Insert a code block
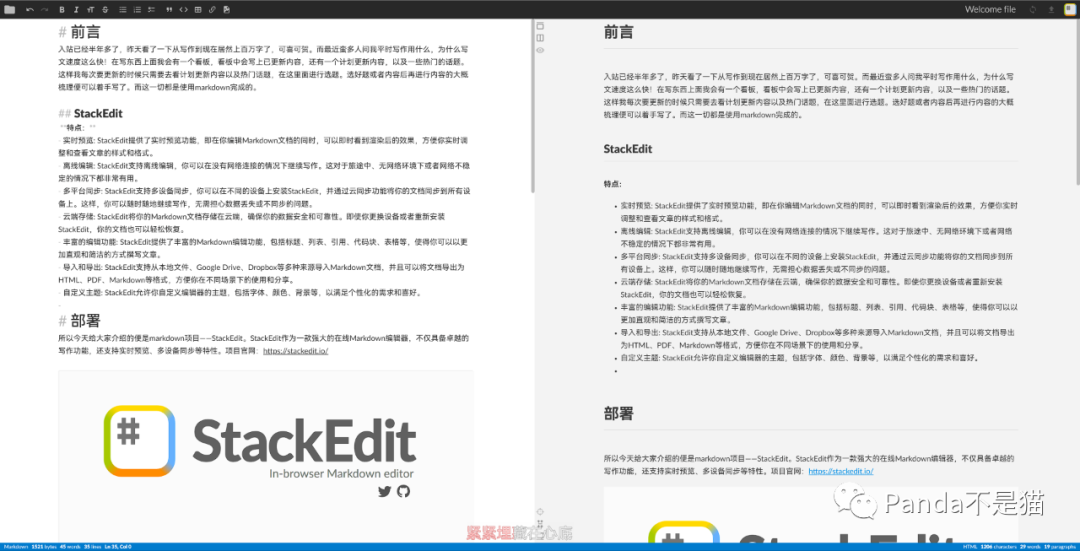The image size is (1080, 551). pos(183,10)
